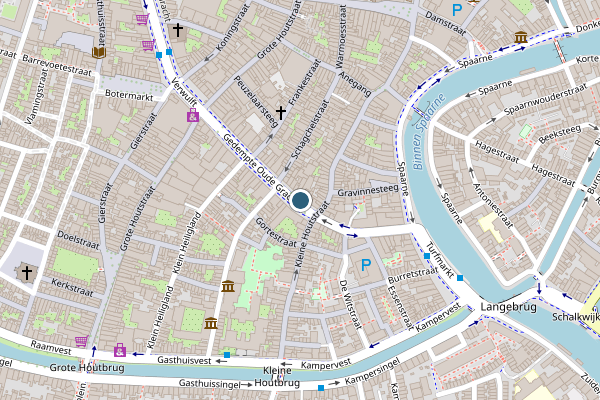Click the De Witstraat street name

(350, 305)
